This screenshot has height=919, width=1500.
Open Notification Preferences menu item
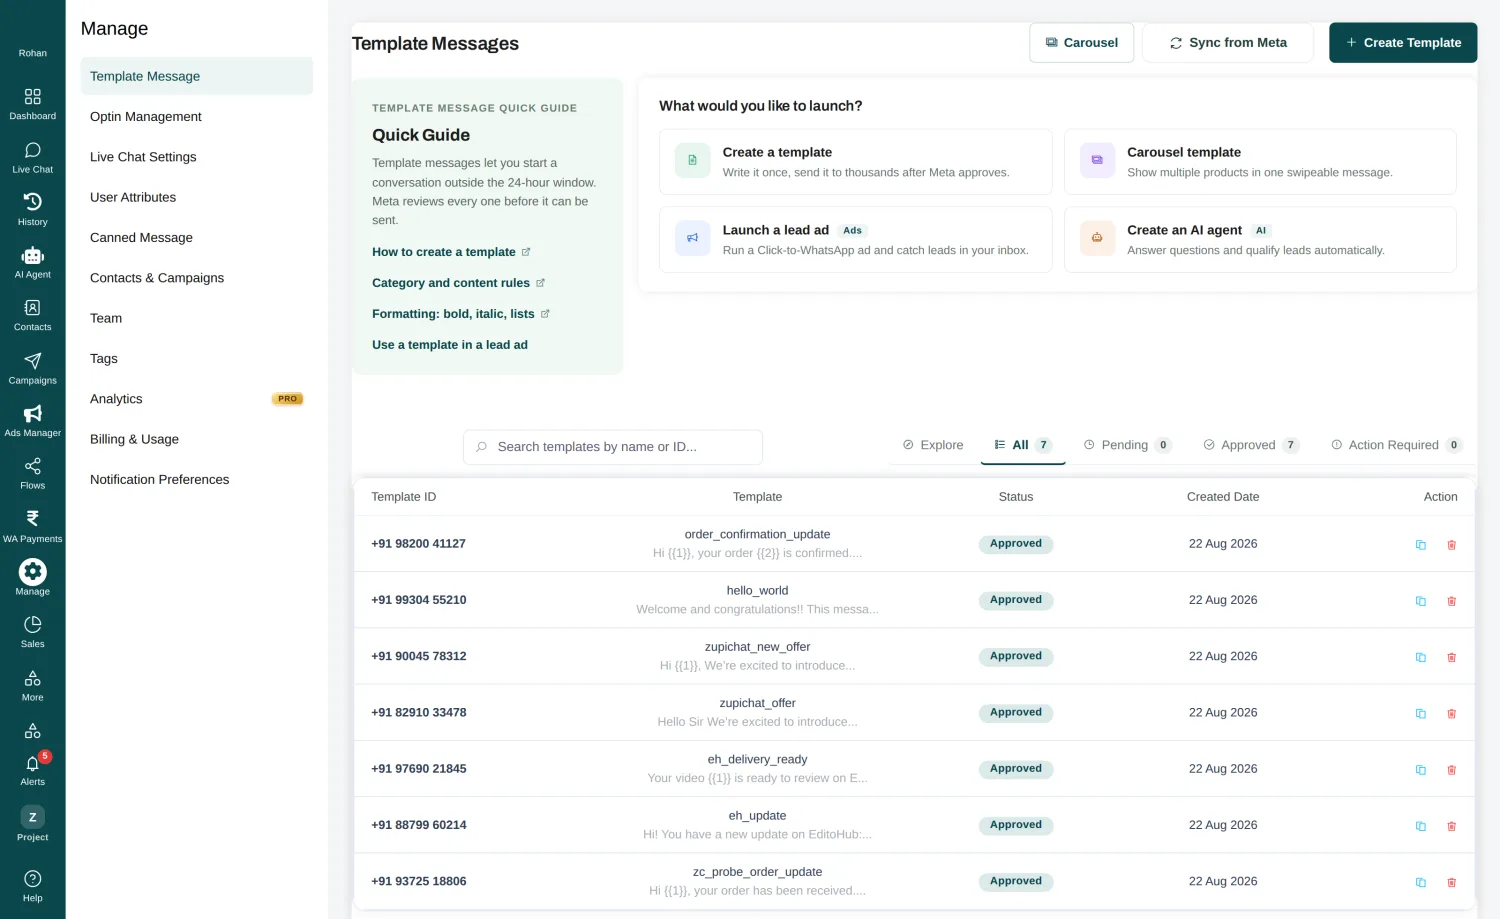point(196,479)
